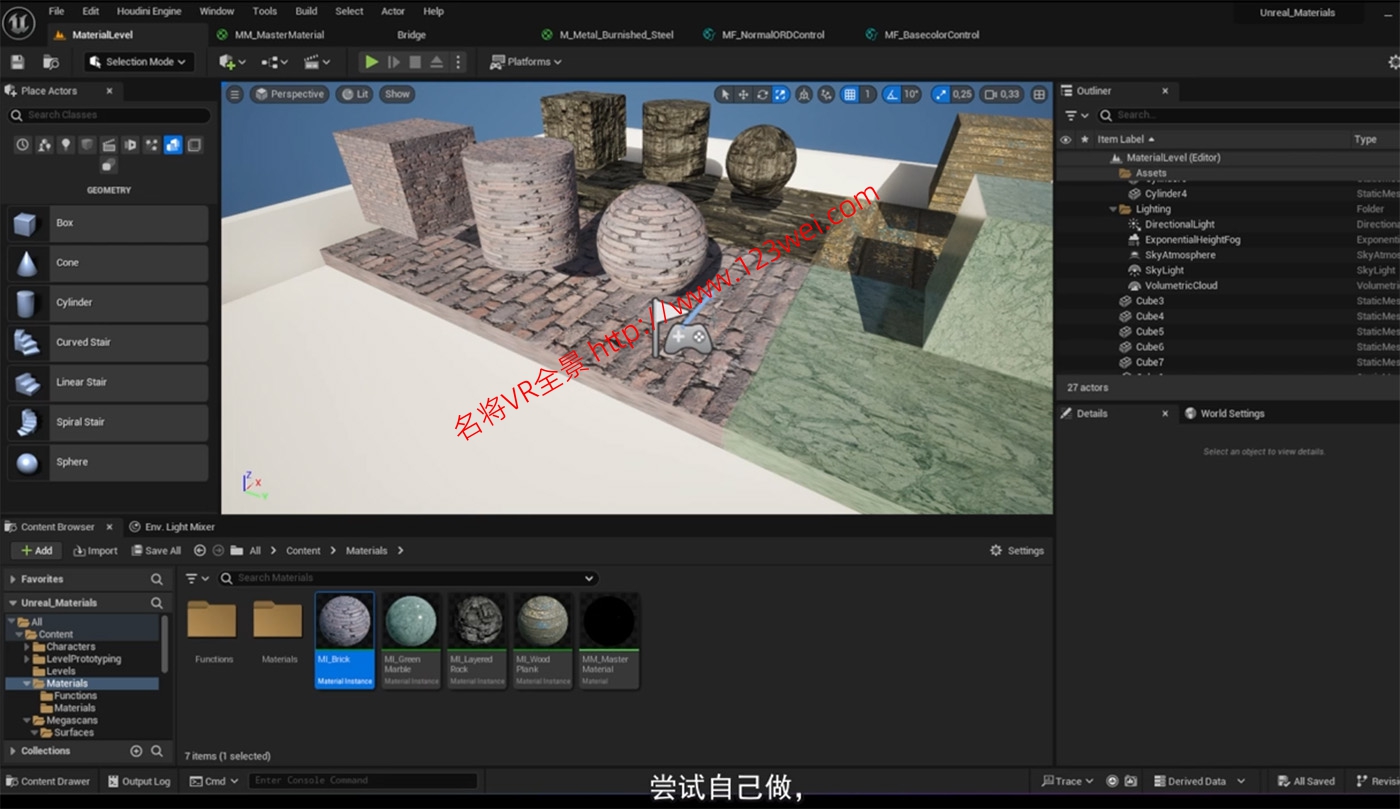1400x809 pixels.
Task: Click the Recently Placed clock icon
Action: click(21, 145)
